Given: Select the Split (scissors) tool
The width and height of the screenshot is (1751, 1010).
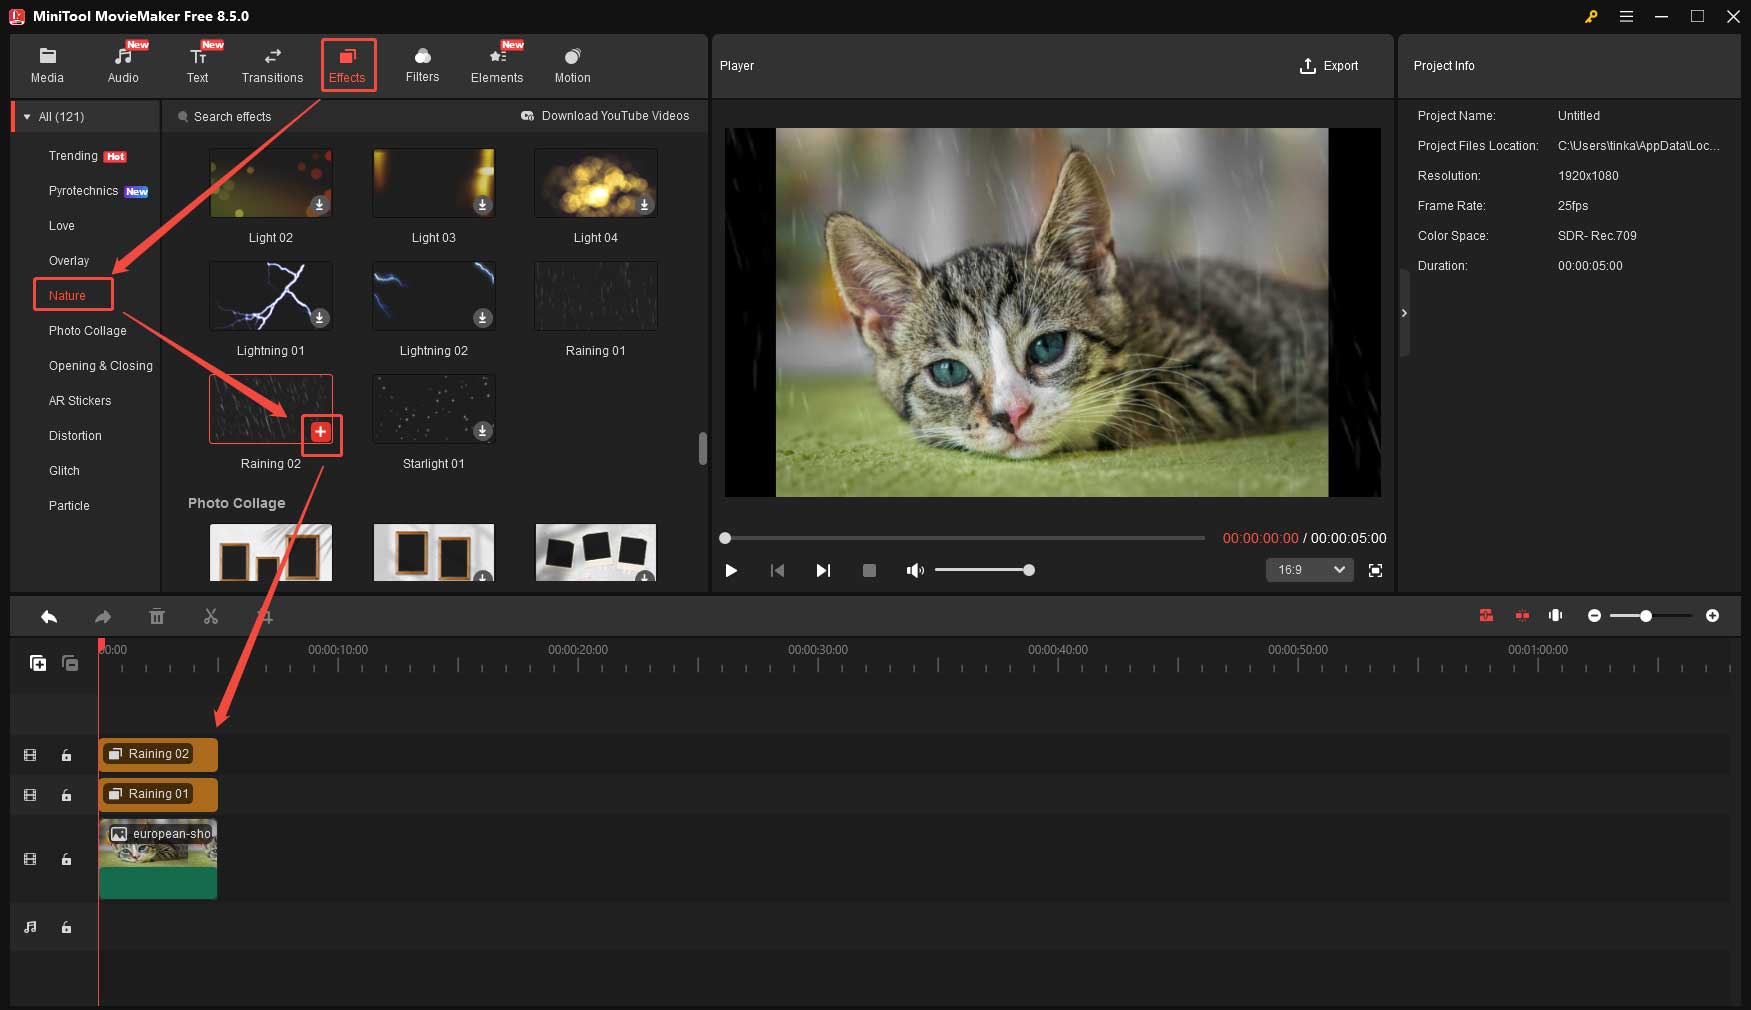Looking at the screenshot, I should 211,616.
